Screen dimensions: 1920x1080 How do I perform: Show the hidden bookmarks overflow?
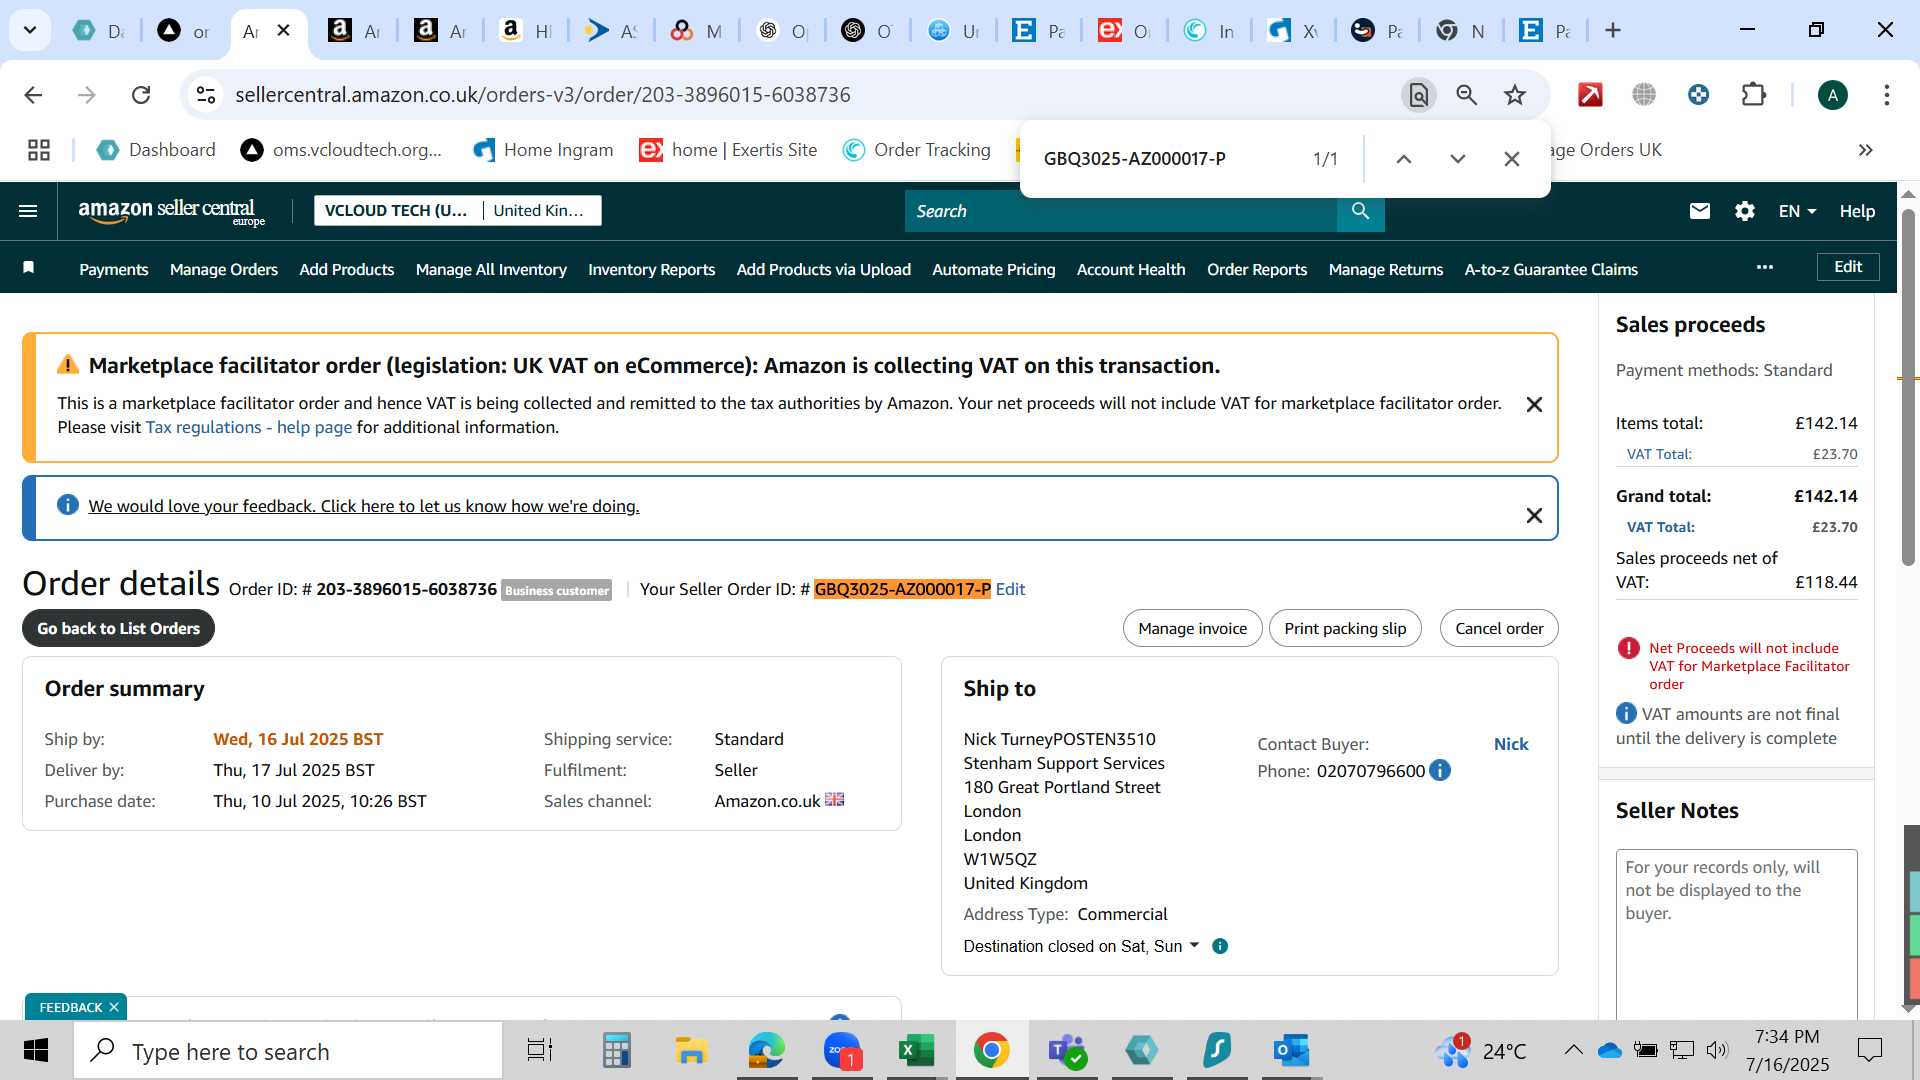pyautogui.click(x=1866, y=150)
